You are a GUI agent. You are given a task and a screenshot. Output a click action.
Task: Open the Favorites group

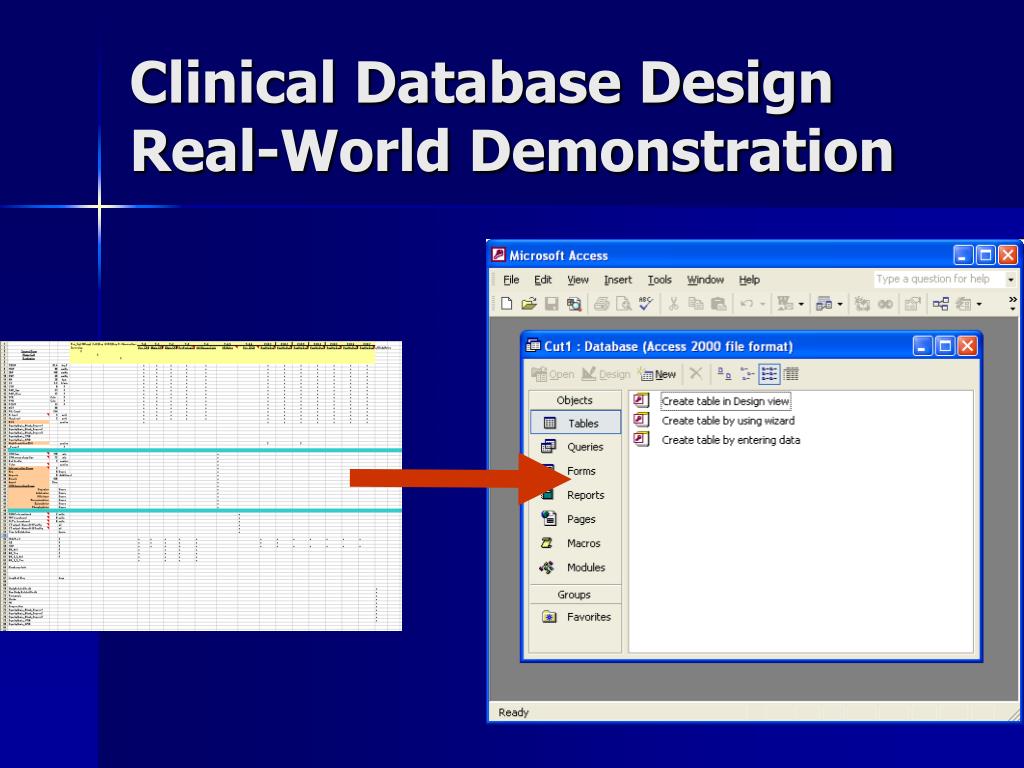tap(575, 616)
